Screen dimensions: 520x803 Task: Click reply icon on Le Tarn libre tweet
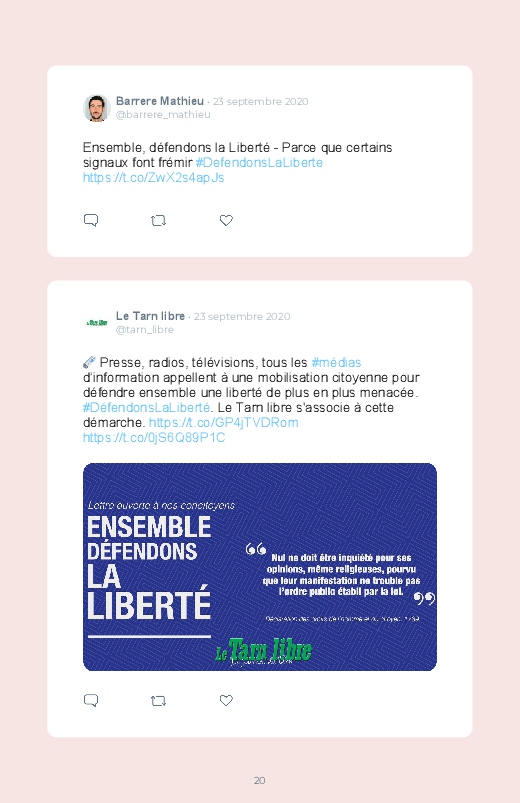(91, 700)
